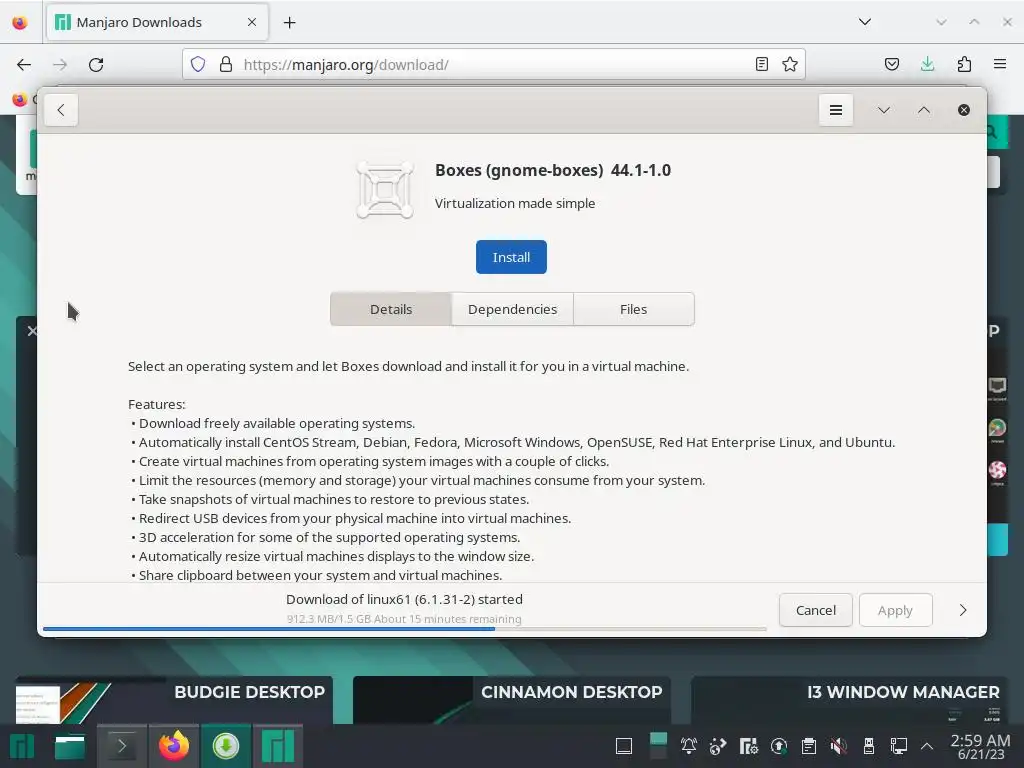Click the Manjaro taskbar window entry
Image resolution: width=1024 pixels, height=768 pixels.
pyautogui.click(x=278, y=746)
